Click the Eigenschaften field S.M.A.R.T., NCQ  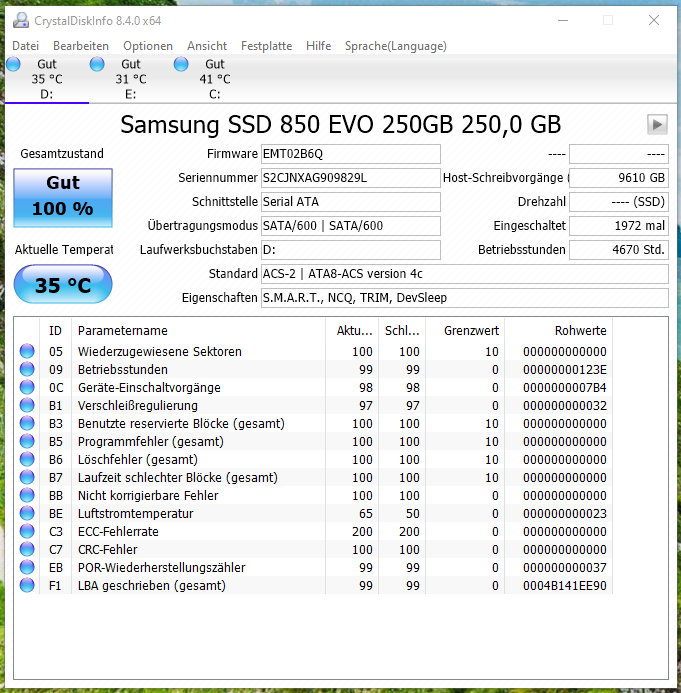464,298
